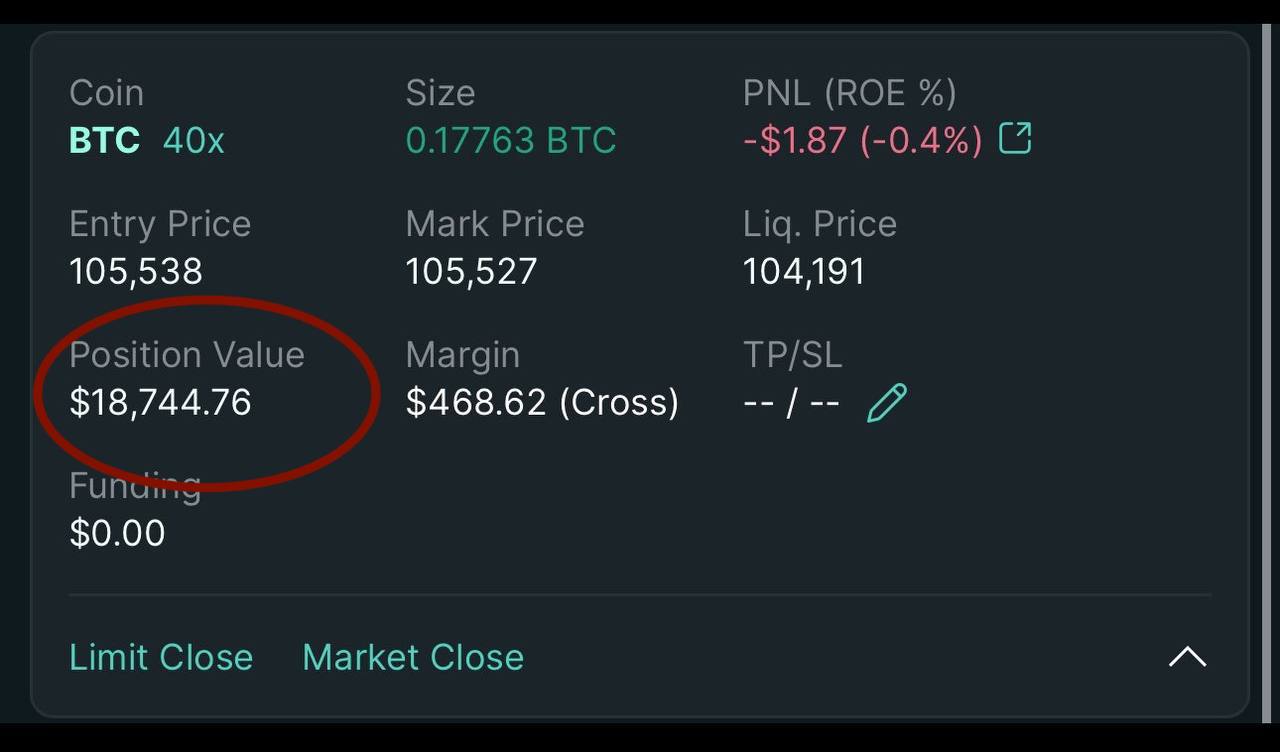Select the entry price 105,538
This screenshot has height=752, width=1280.
pos(136,271)
